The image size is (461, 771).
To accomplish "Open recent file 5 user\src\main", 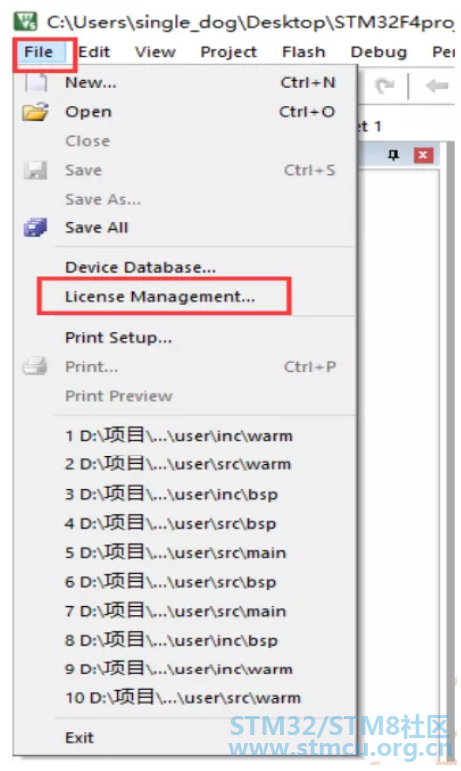I will (175, 553).
